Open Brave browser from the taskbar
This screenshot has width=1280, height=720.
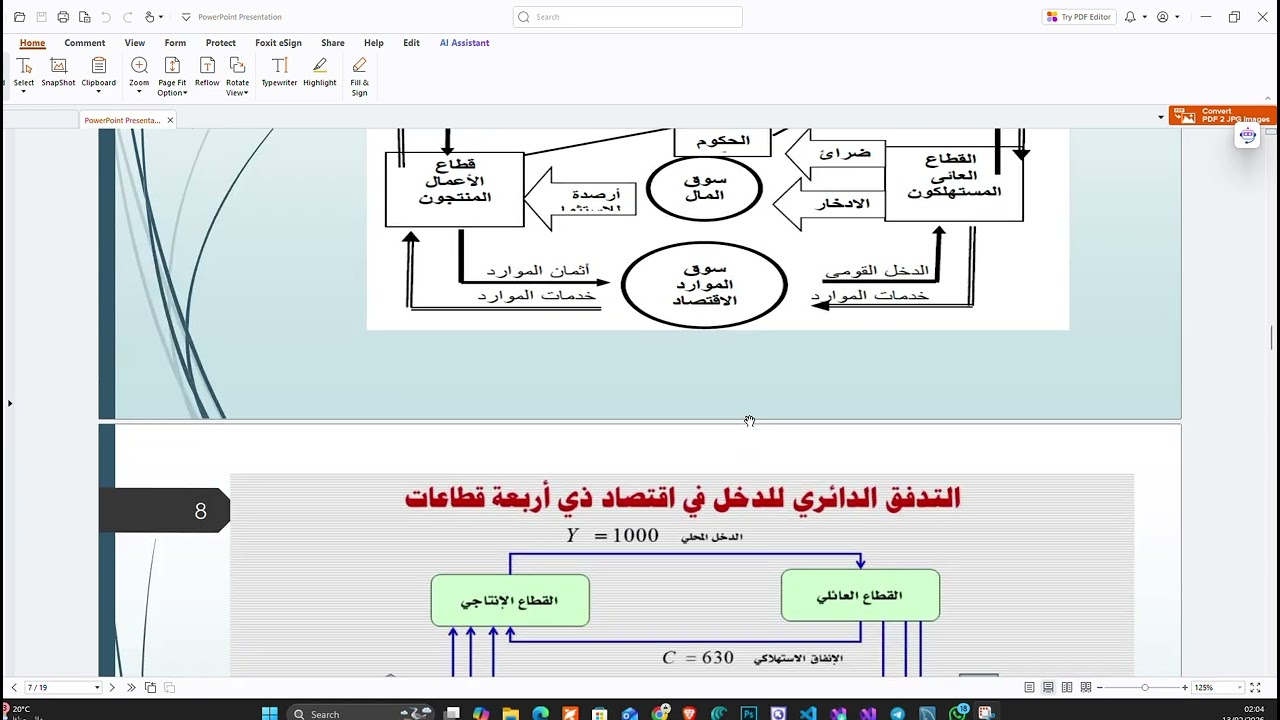[x=689, y=713]
